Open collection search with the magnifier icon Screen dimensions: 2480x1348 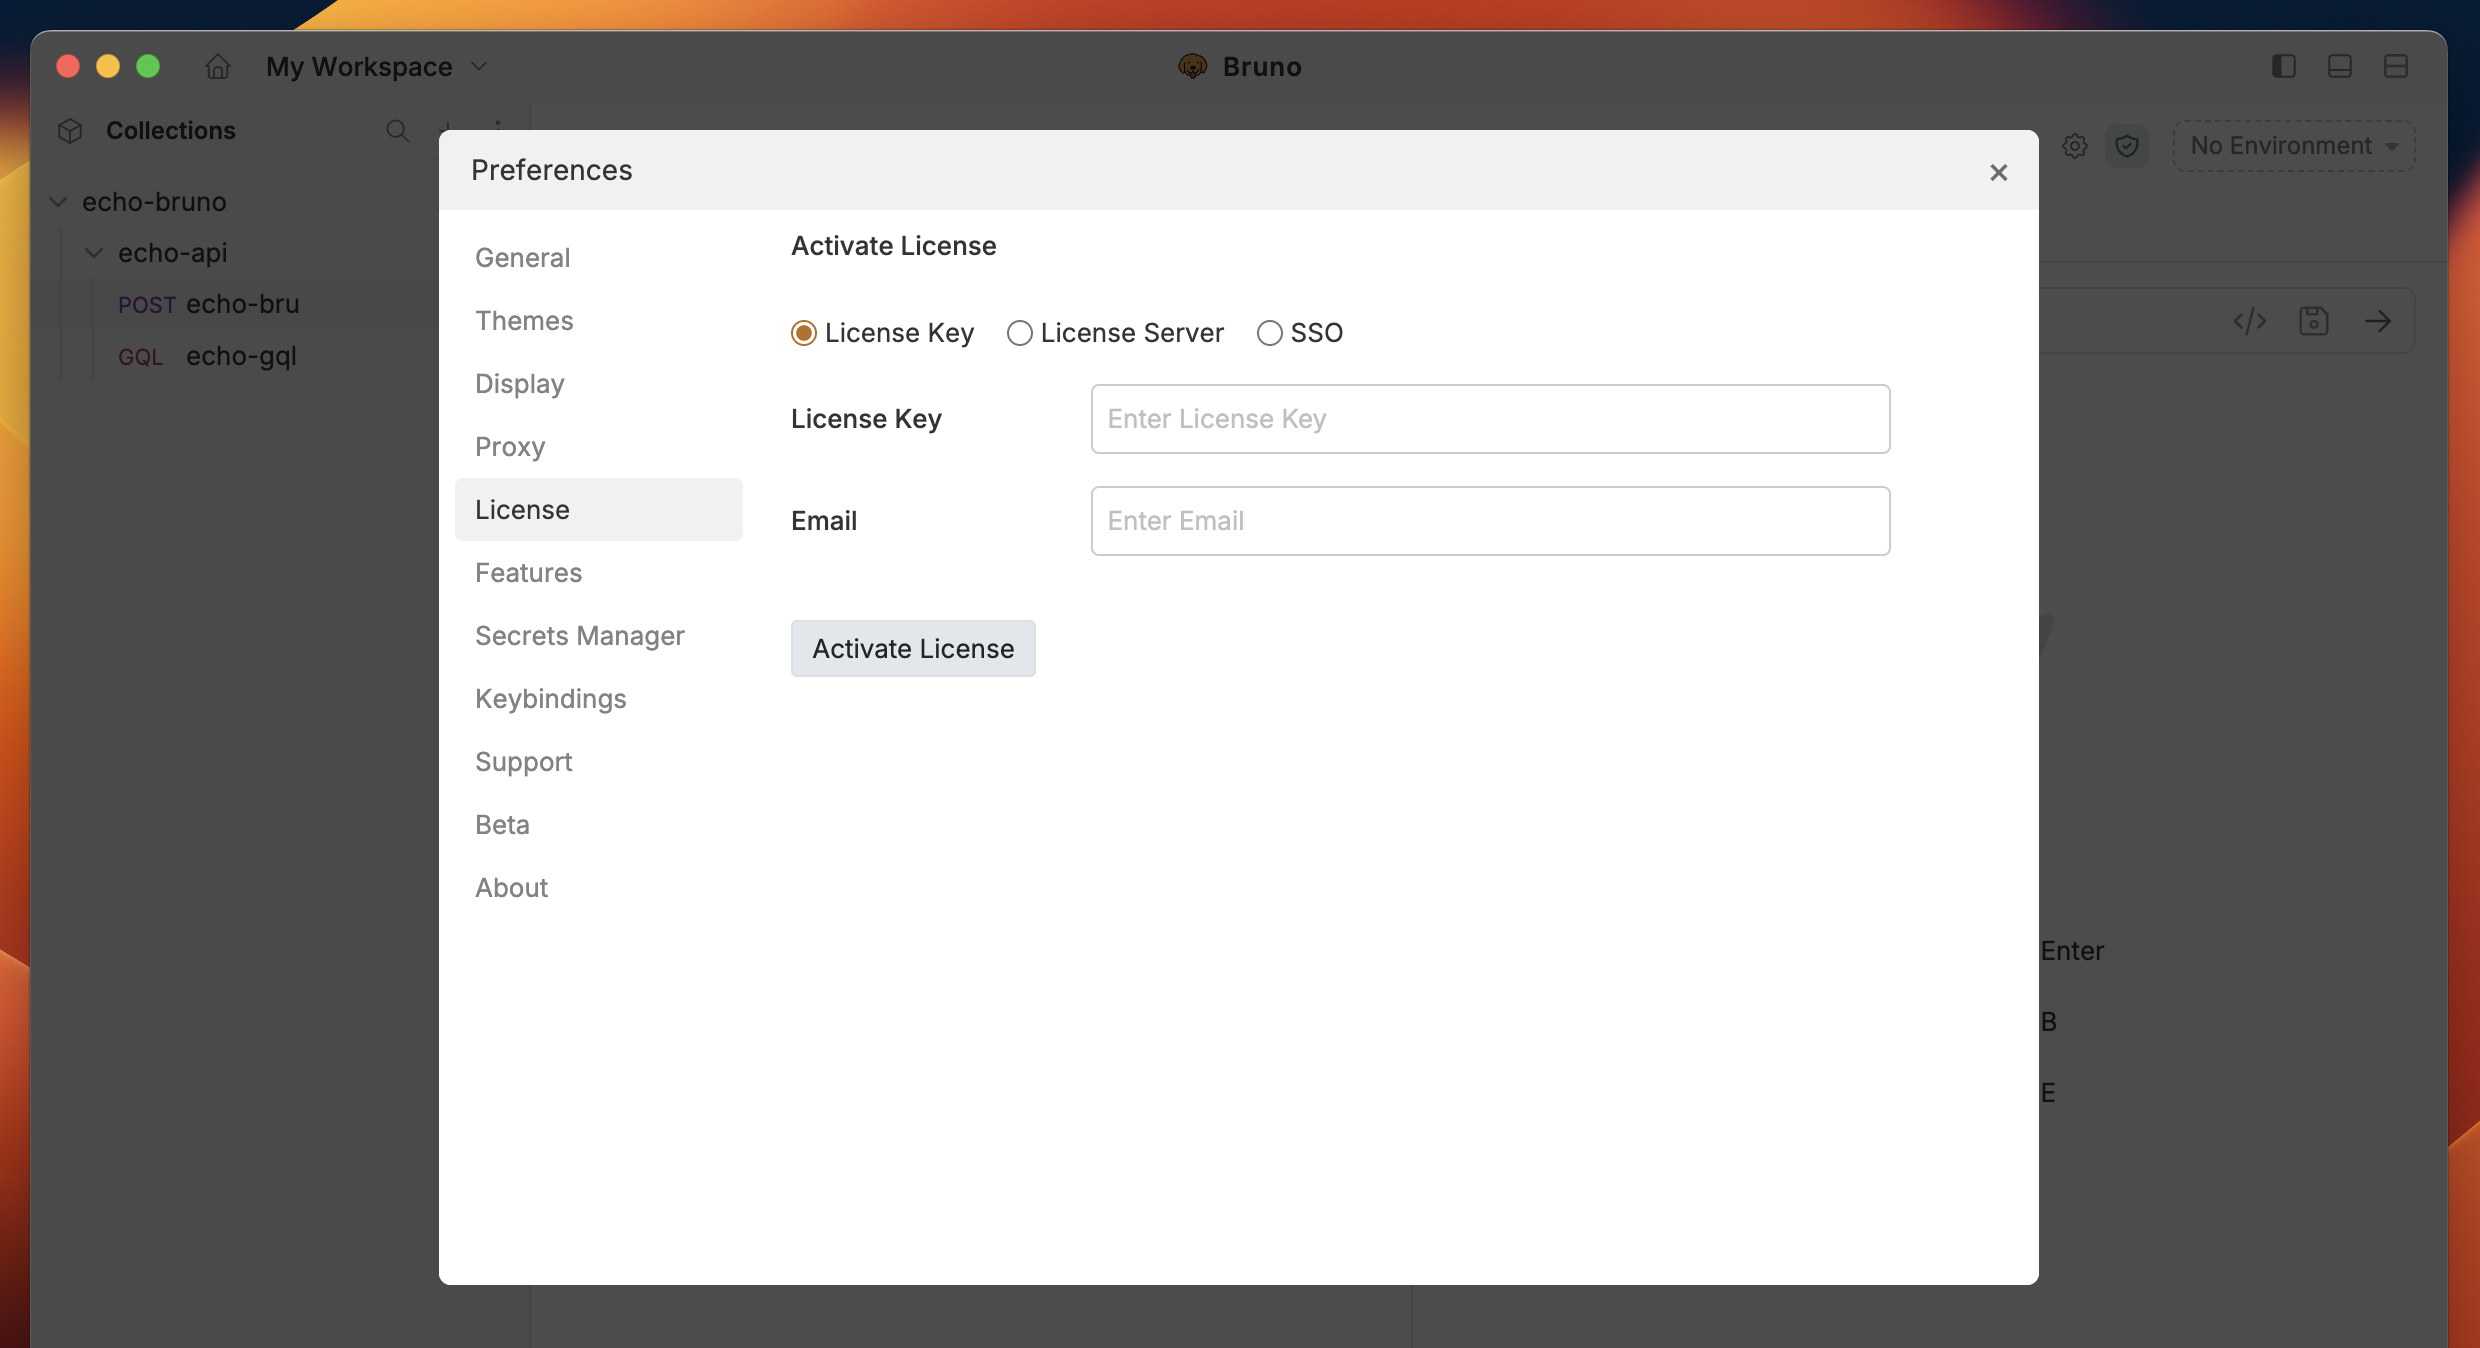point(398,131)
